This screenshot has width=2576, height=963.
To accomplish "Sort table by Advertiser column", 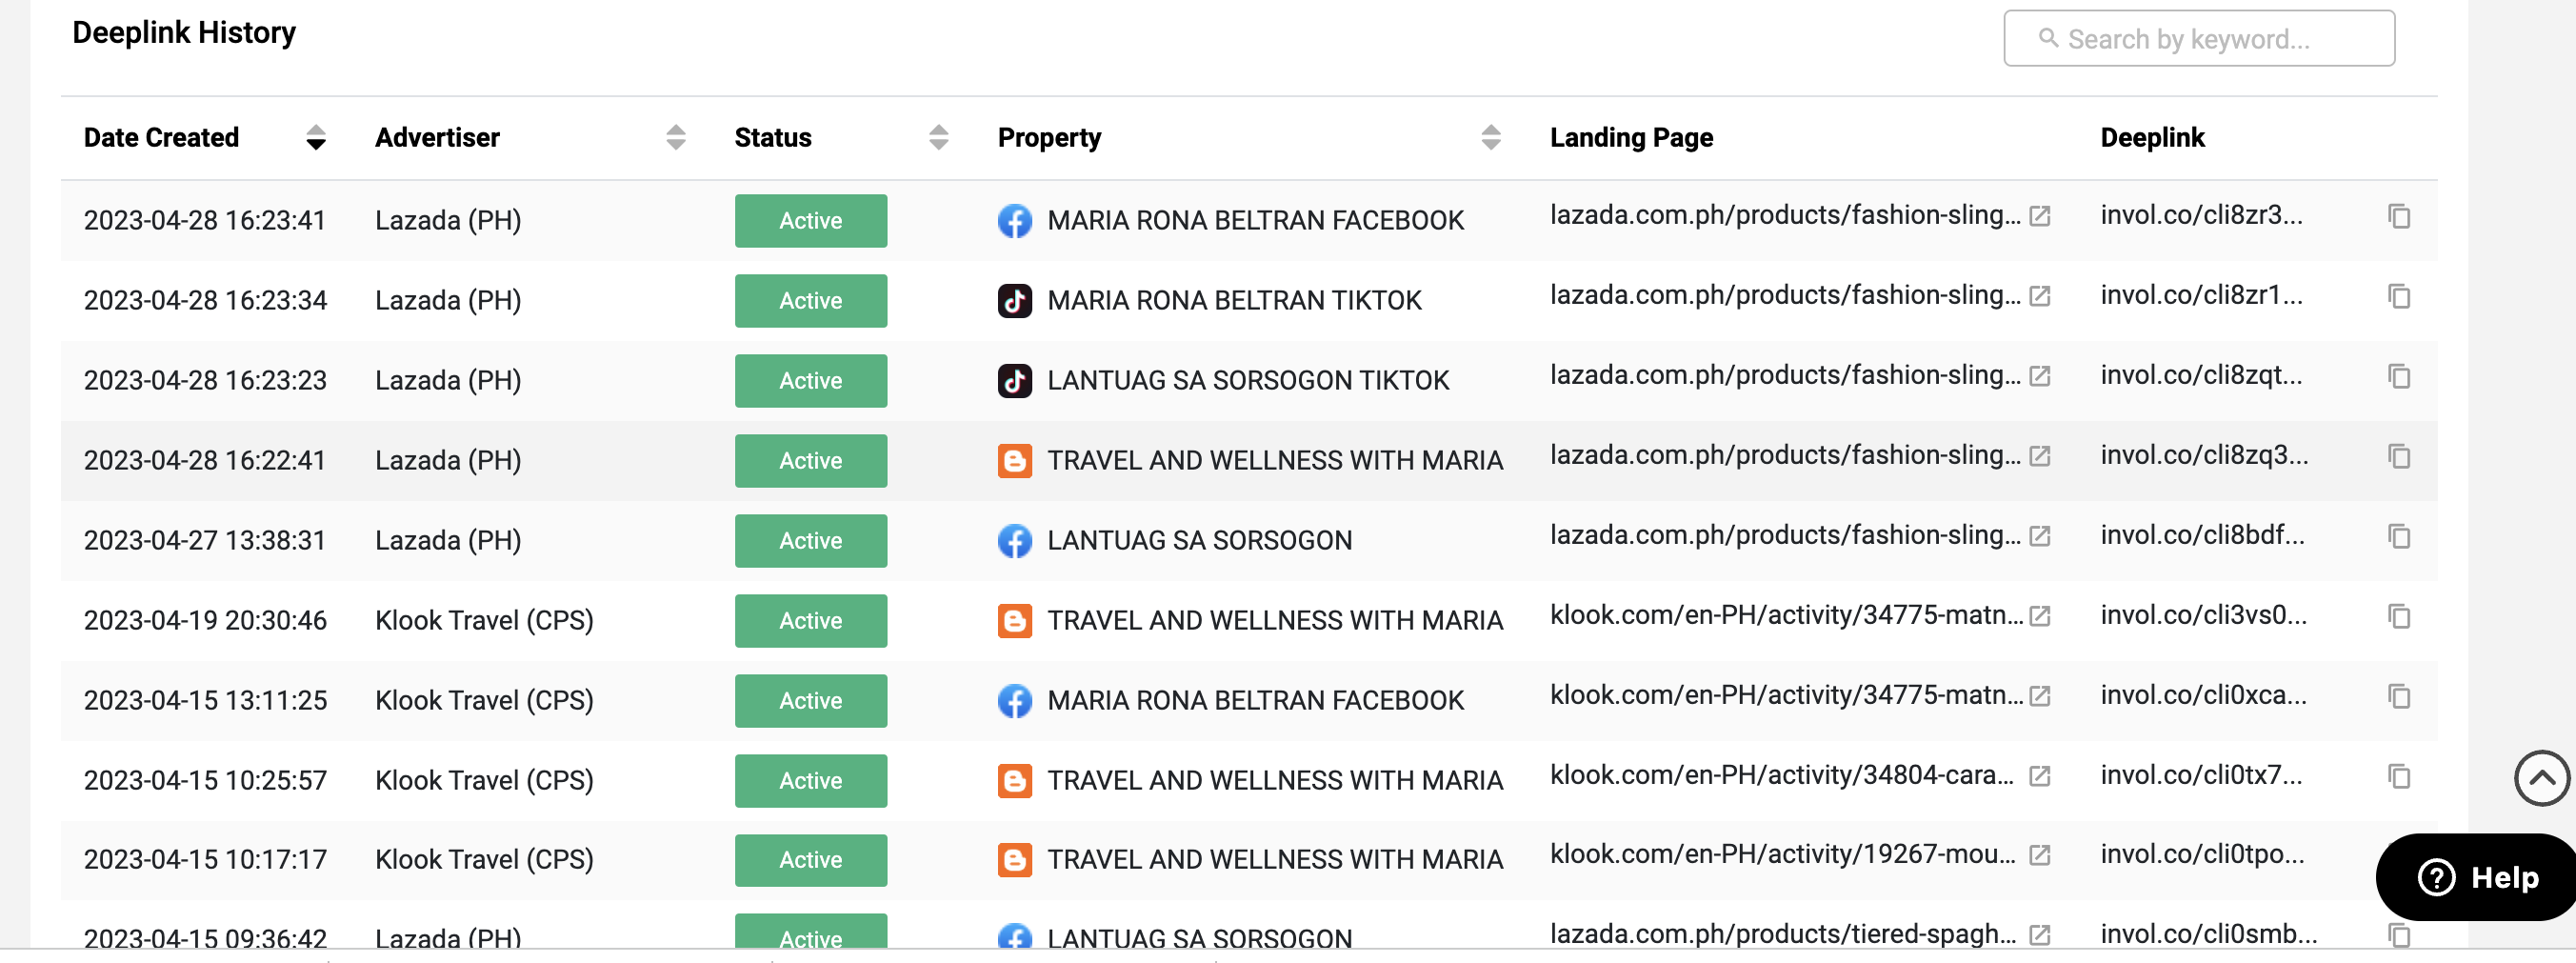I will click(x=675, y=137).
